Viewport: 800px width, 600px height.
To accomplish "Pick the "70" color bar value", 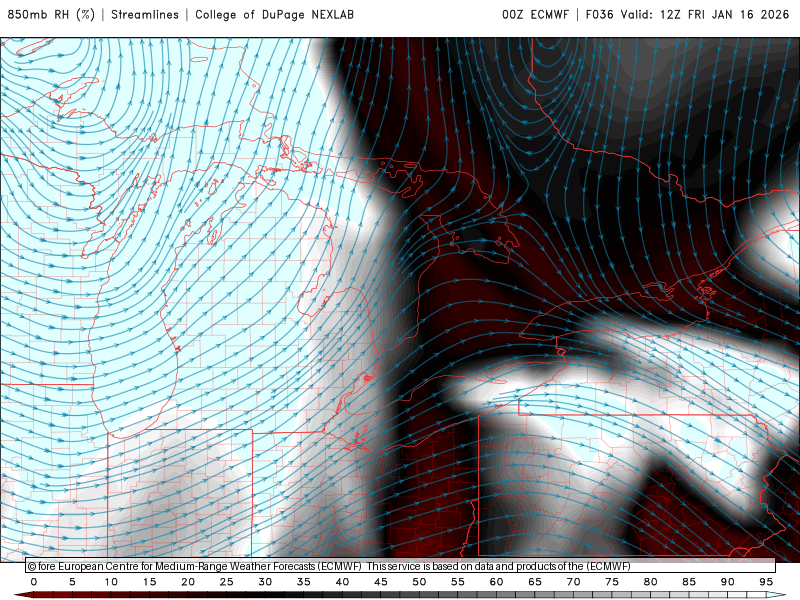I will [573, 582].
